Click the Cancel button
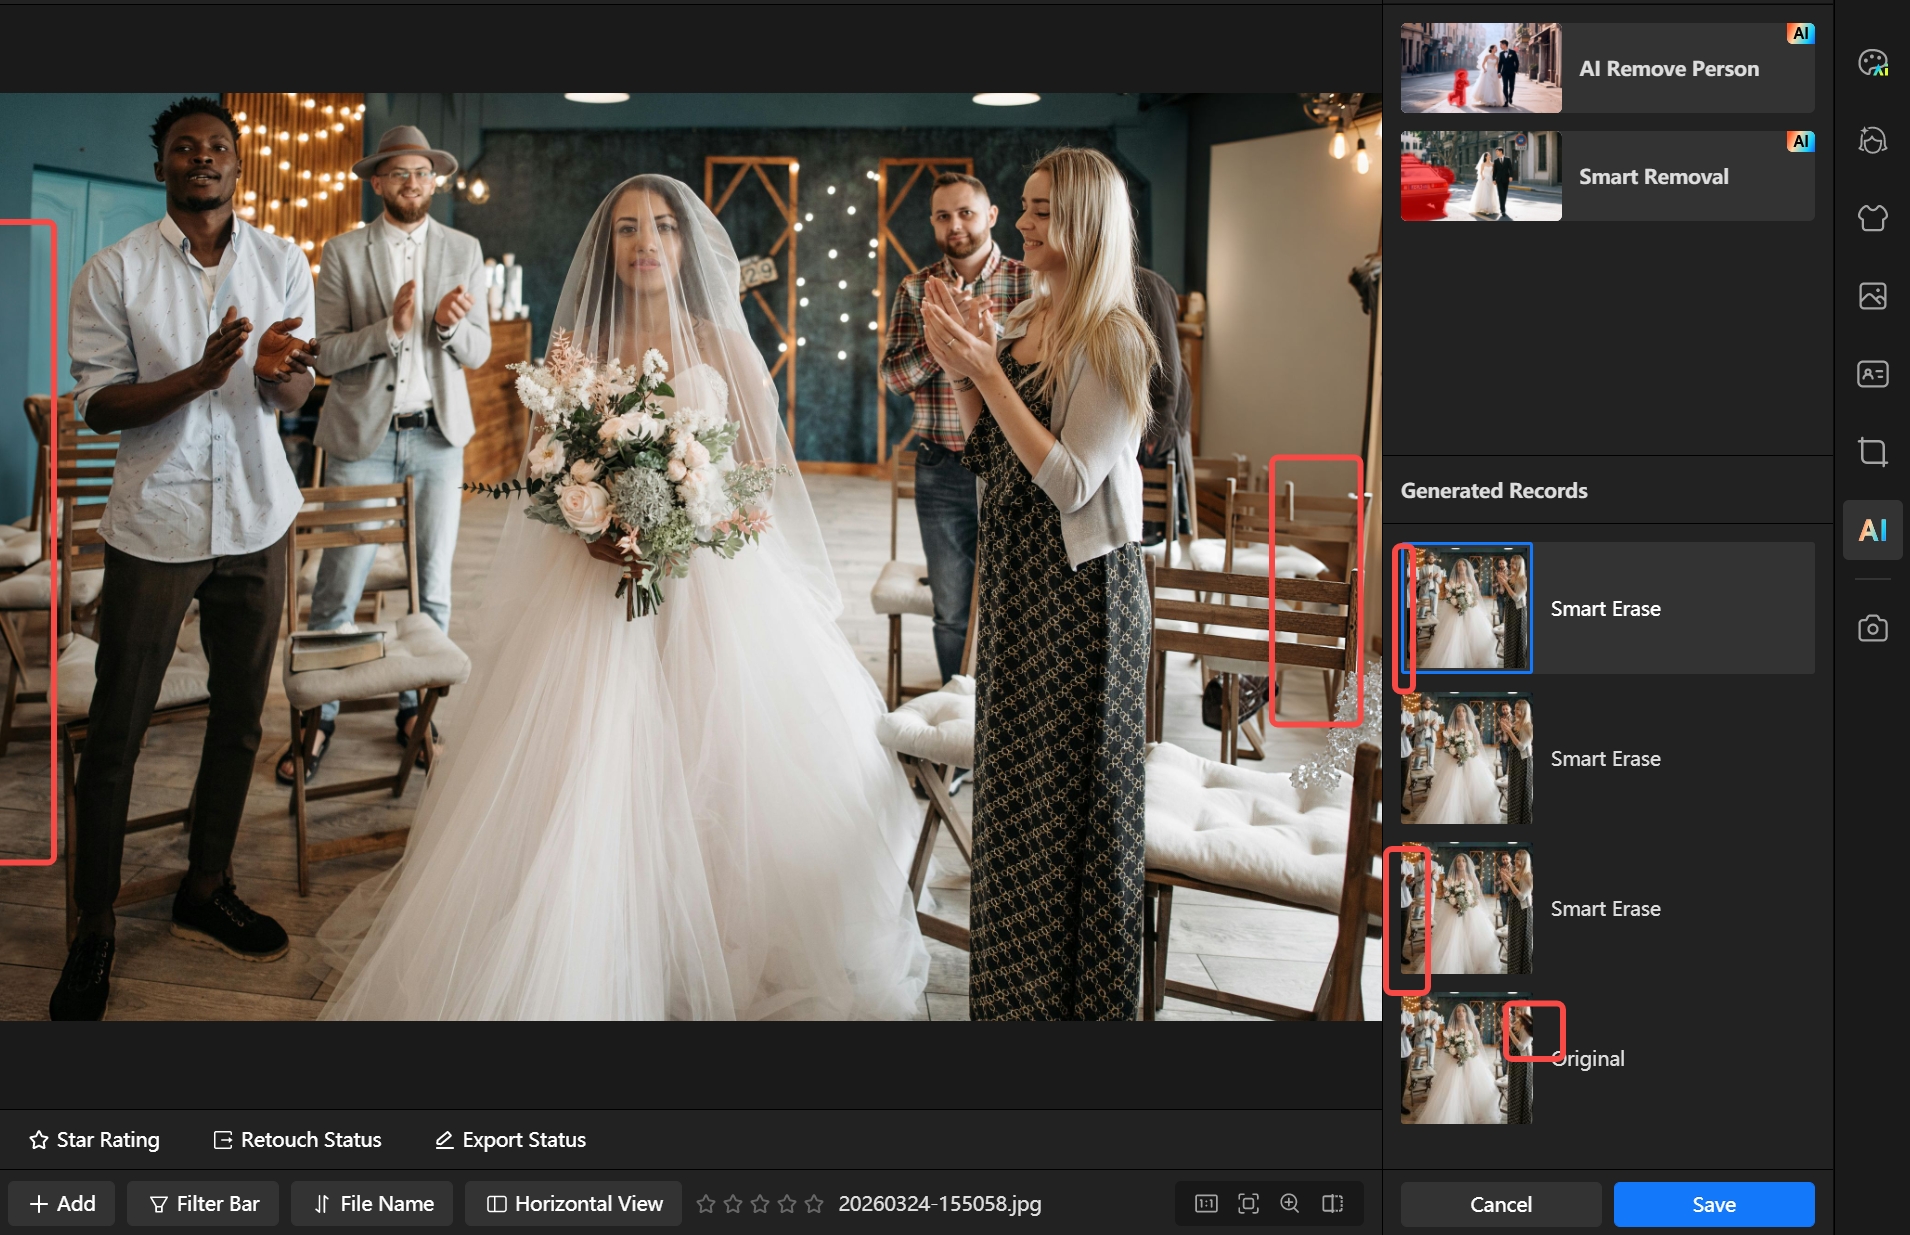The image size is (1910, 1235). click(x=1500, y=1204)
